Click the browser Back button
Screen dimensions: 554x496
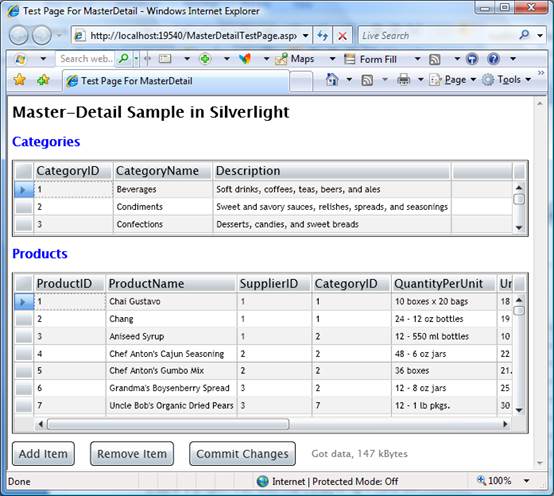click(19, 35)
